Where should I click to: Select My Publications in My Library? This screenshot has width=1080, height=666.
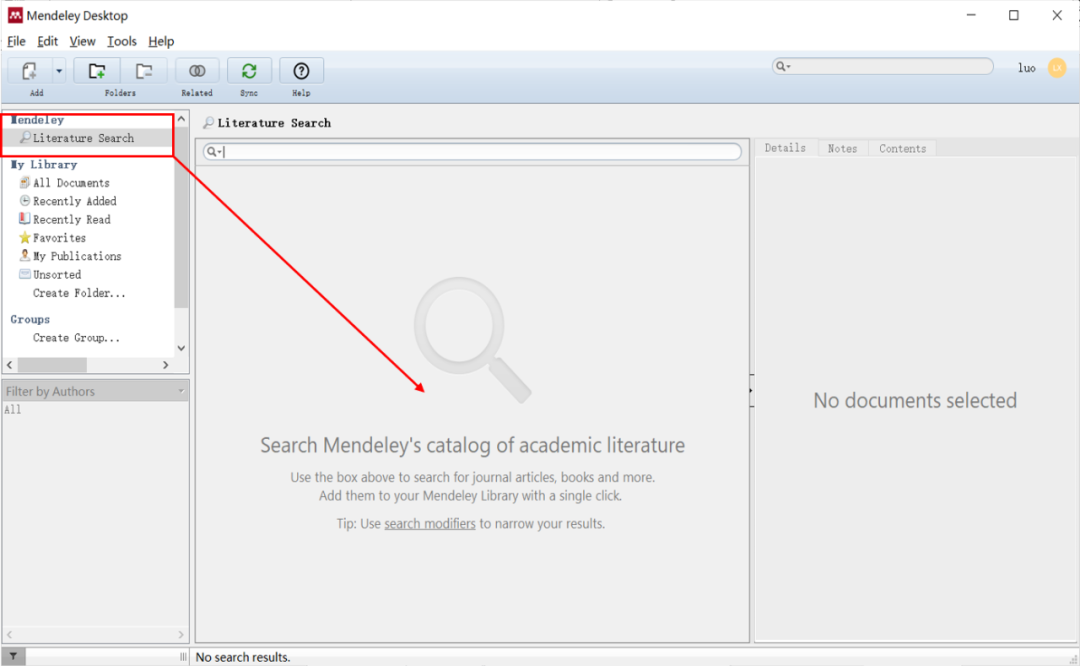[76, 256]
